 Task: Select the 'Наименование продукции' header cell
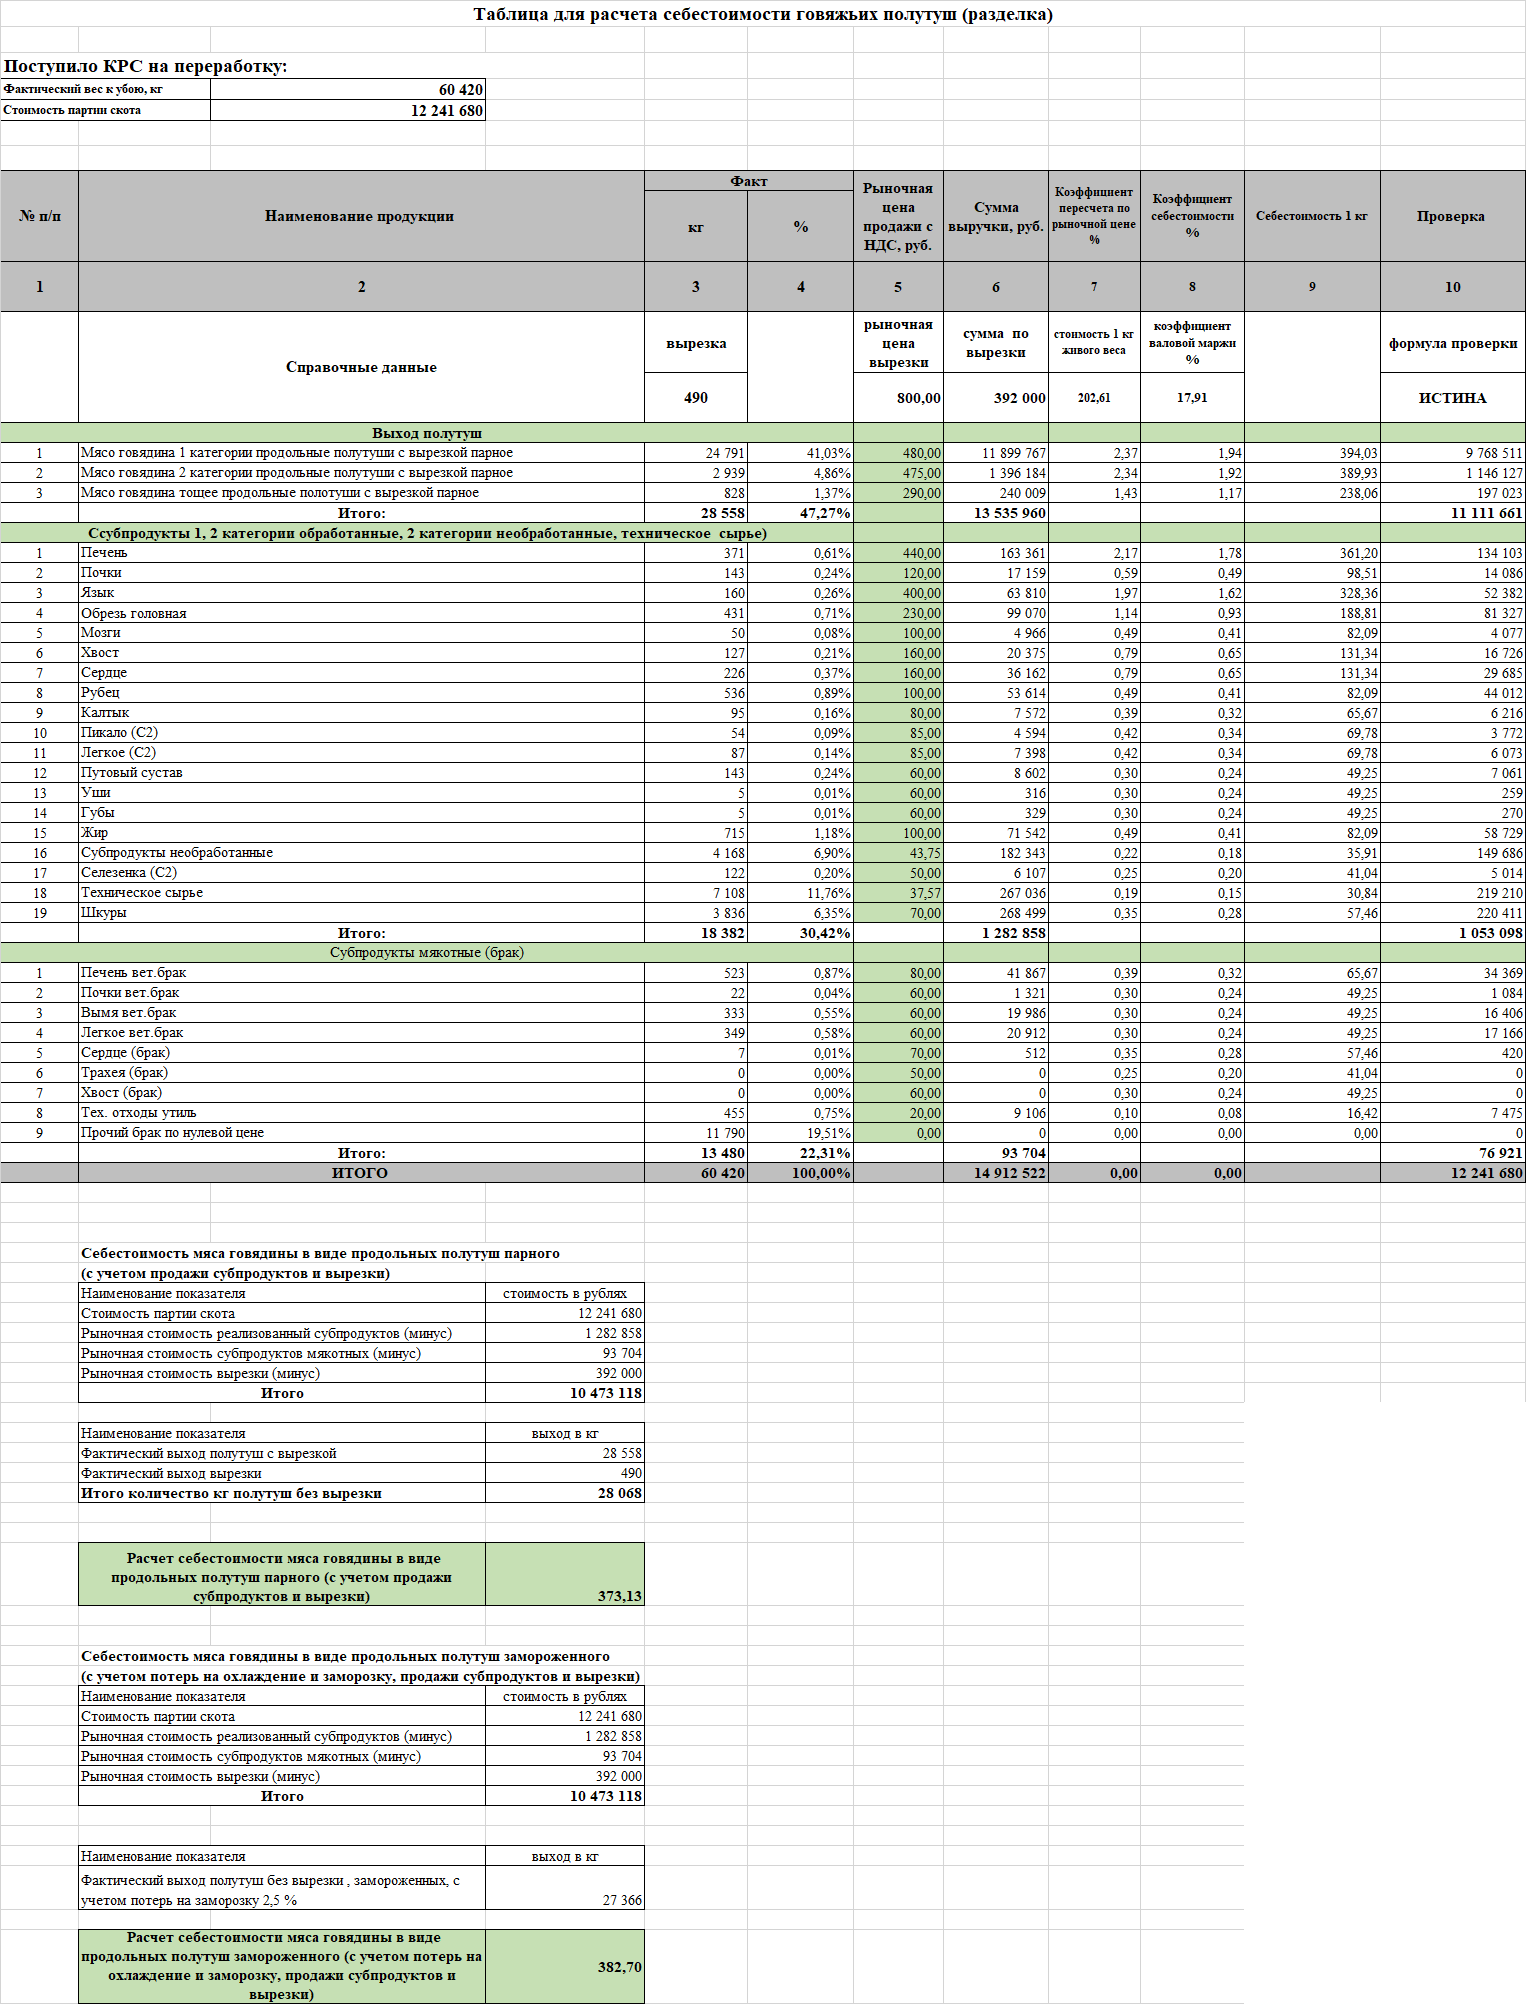click(360, 216)
